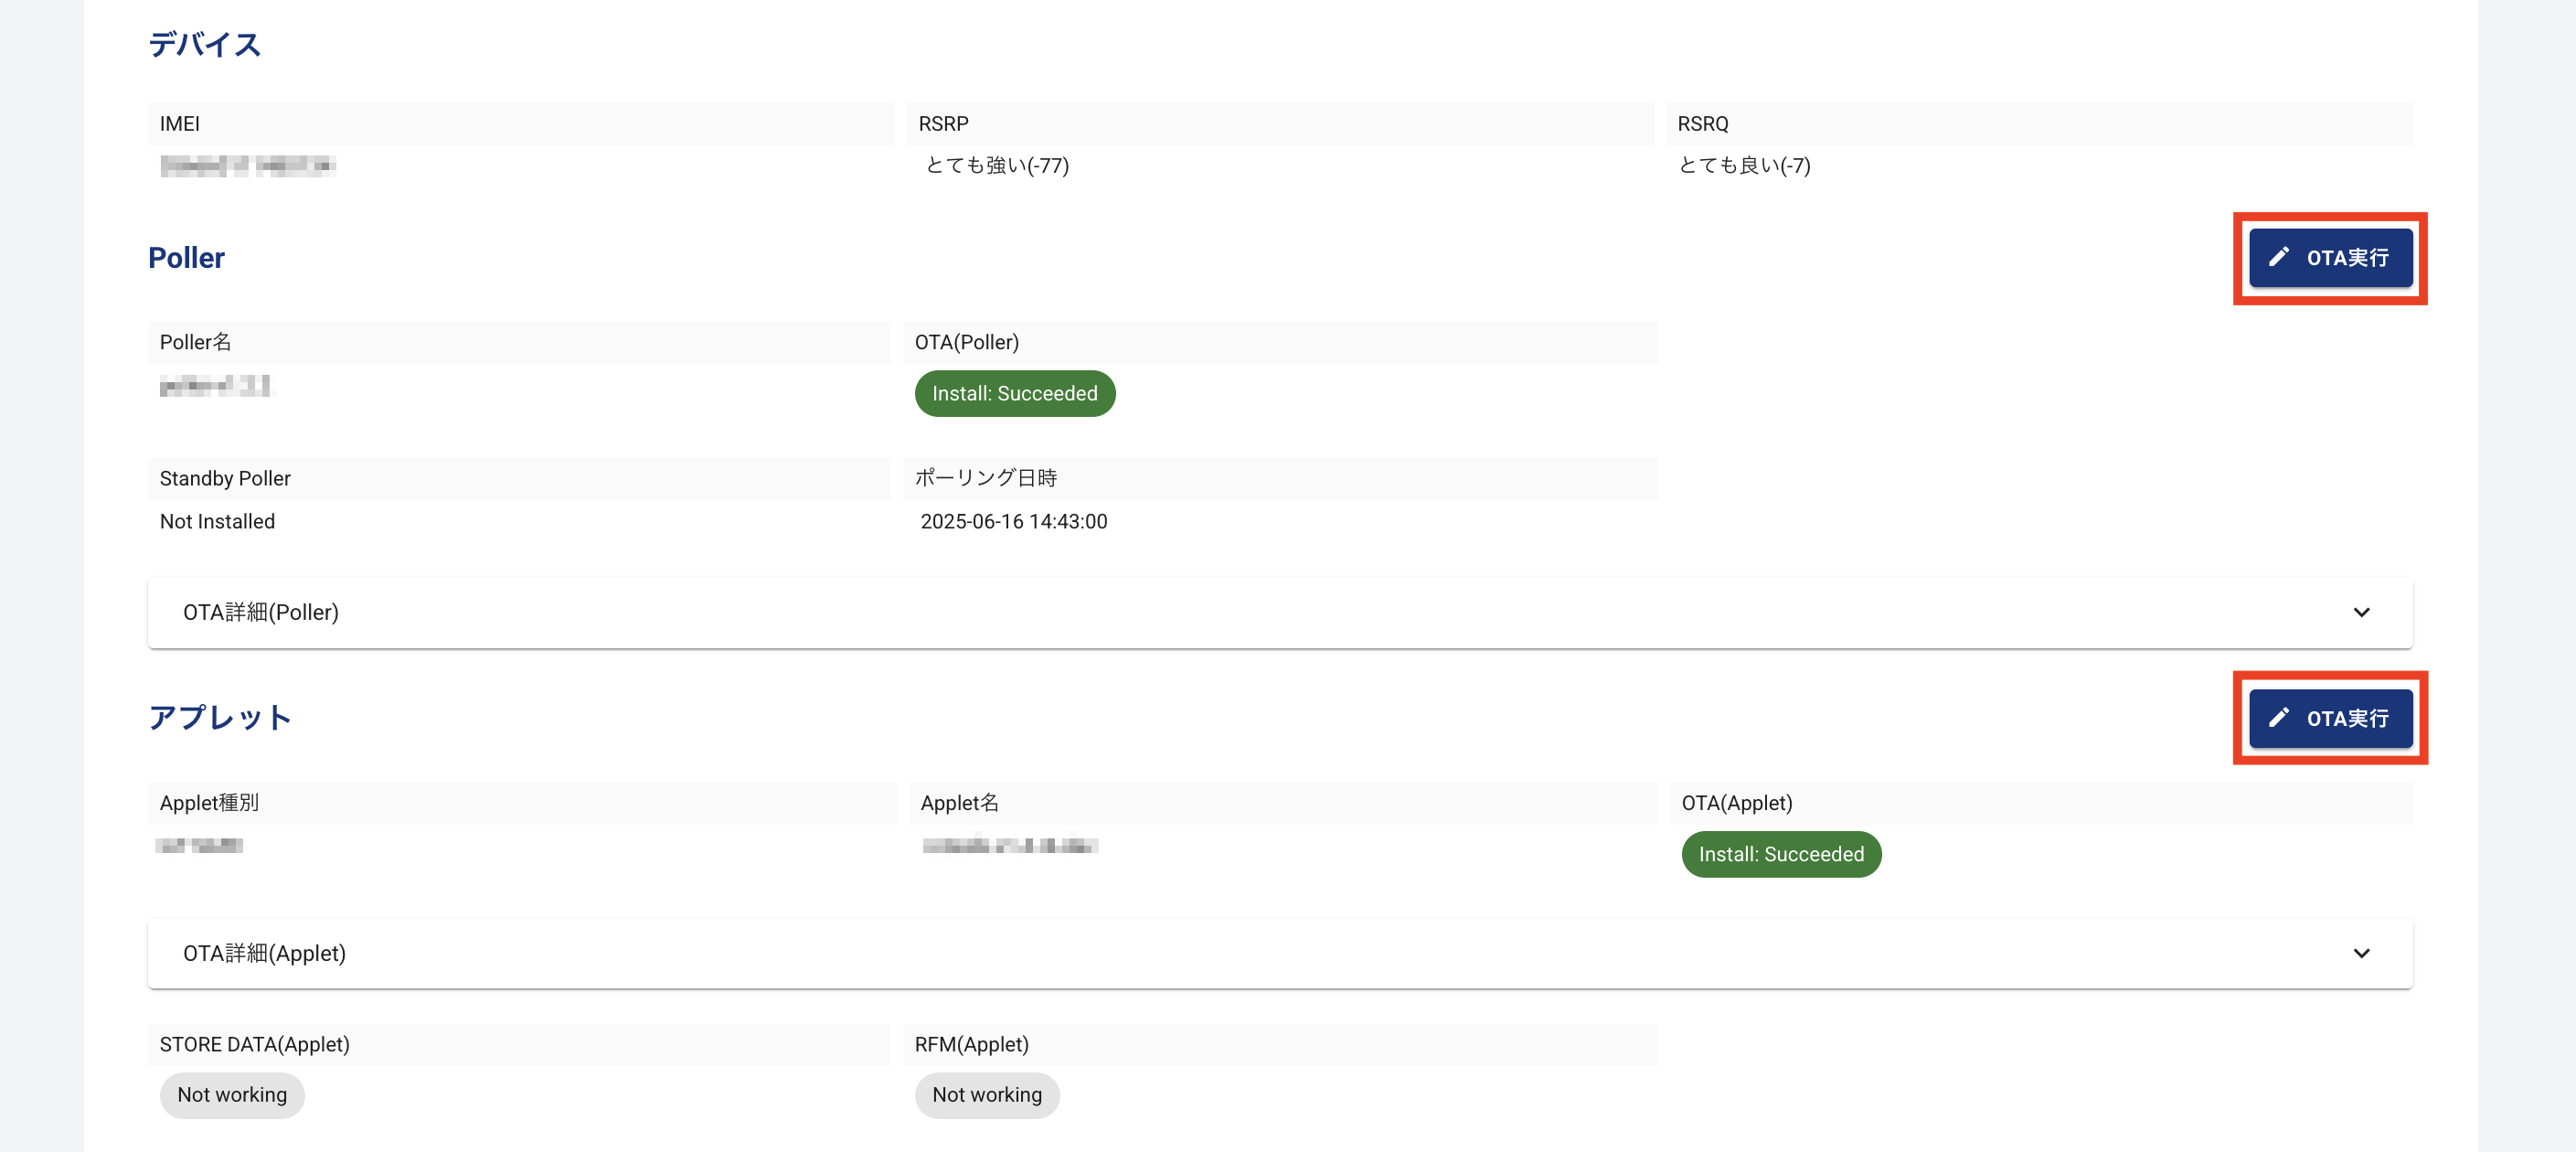The image size is (2576, 1152).
Task: Click the OTA実行 text in the Poller section
Action: click(x=2347, y=258)
